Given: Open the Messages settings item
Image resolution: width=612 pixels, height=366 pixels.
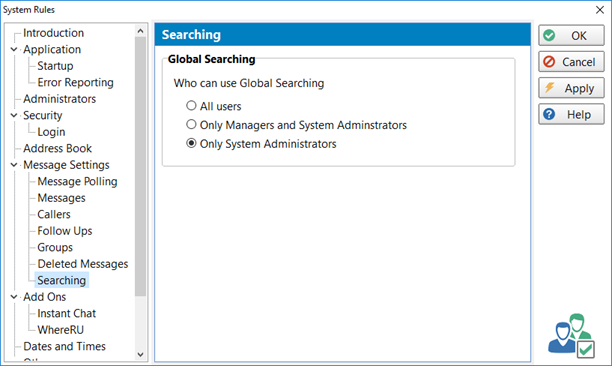Looking at the screenshot, I should point(61,198).
